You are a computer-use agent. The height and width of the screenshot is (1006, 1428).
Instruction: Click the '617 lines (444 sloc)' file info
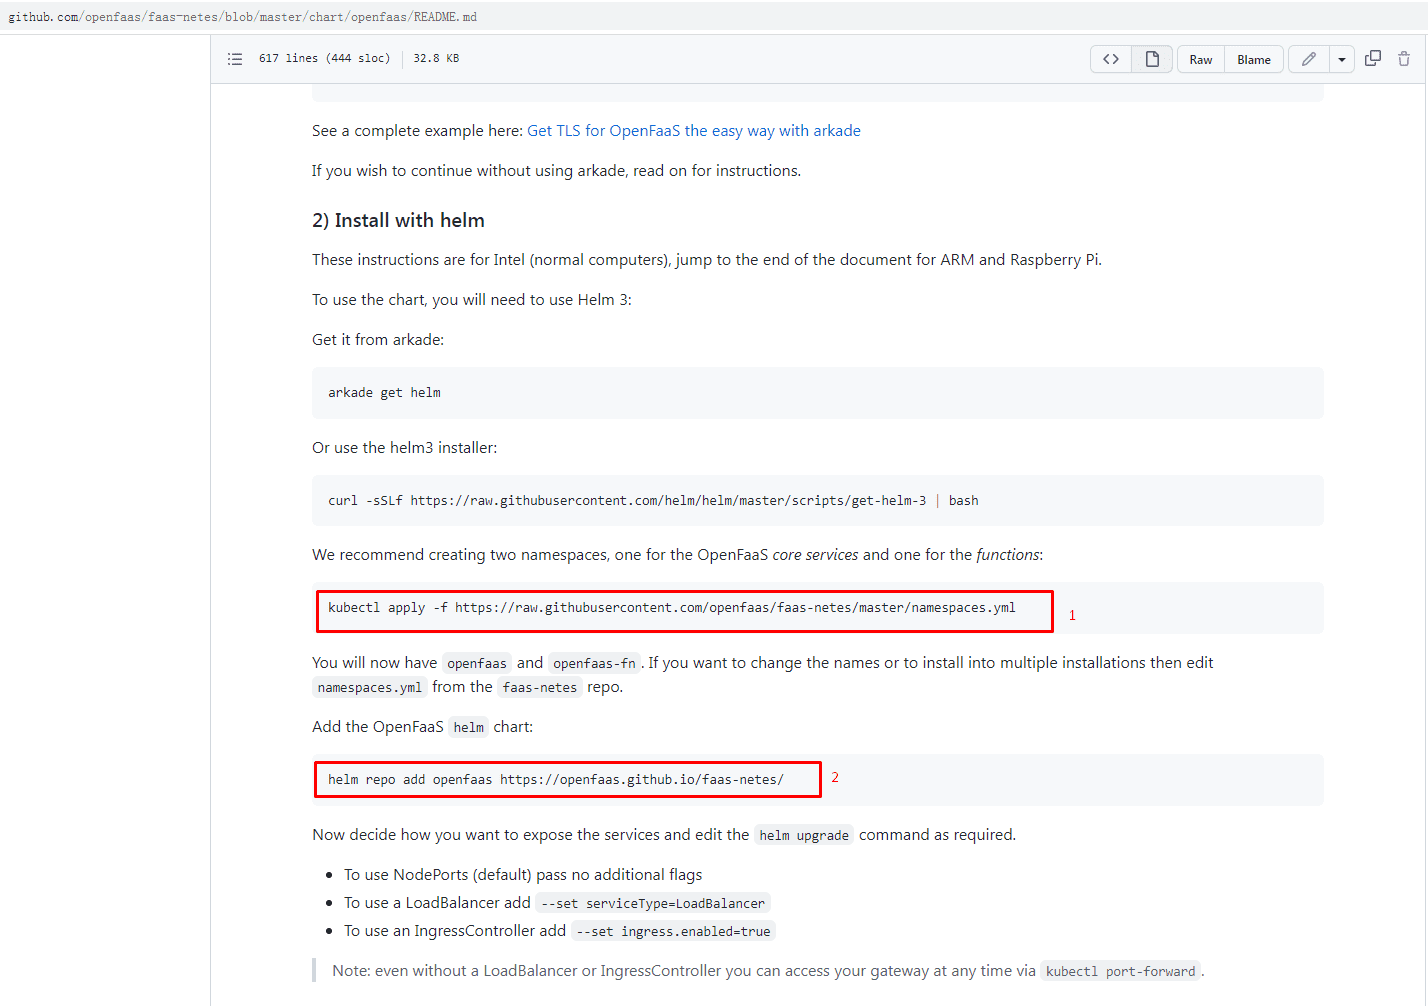[x=324, y=59]
